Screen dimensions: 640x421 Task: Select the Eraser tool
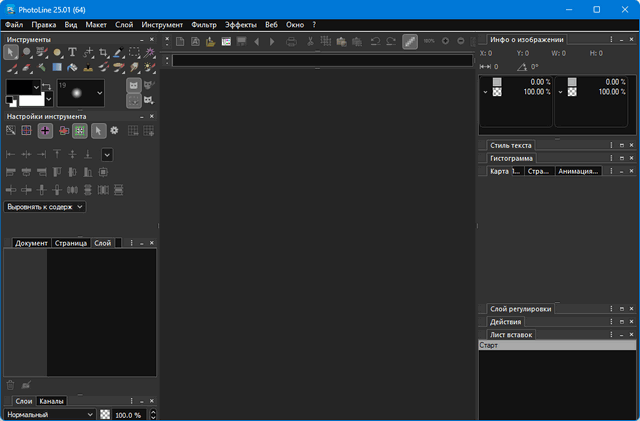point(27,67)
